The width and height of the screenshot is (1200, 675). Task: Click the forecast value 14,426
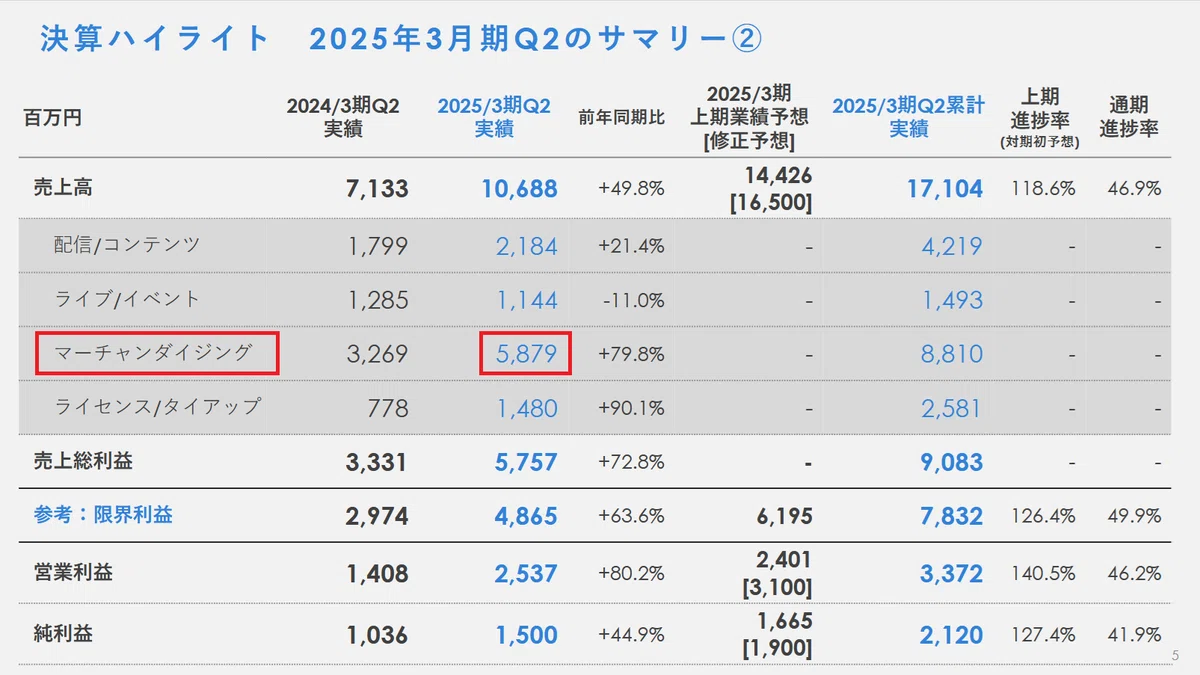tap(778, 175)
